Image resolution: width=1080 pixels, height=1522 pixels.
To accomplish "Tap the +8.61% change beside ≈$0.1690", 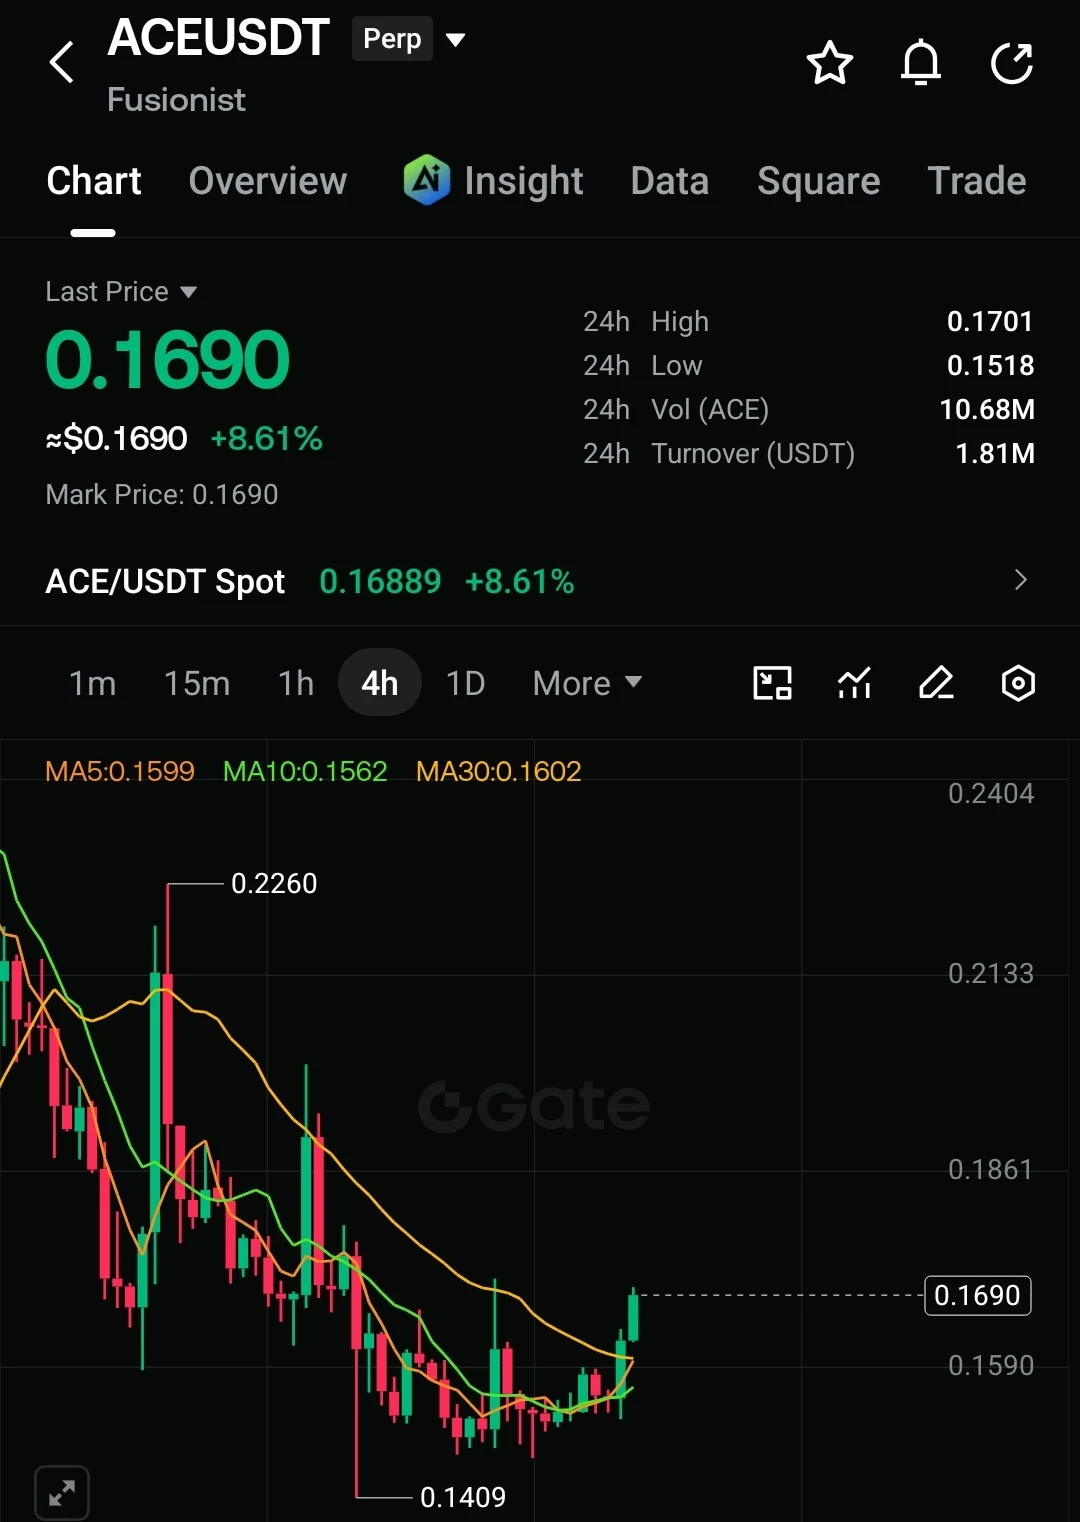I will pyautogui.click(x=266, y=438).
